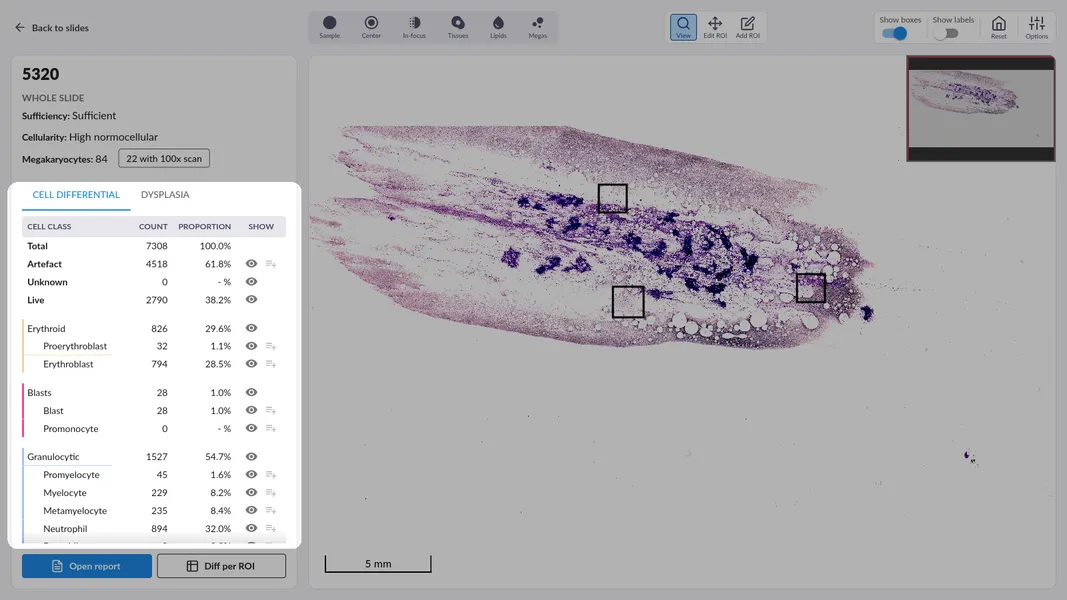Expand the Neutrophil row list icon
1067x600 pixels.
[271, 529]
